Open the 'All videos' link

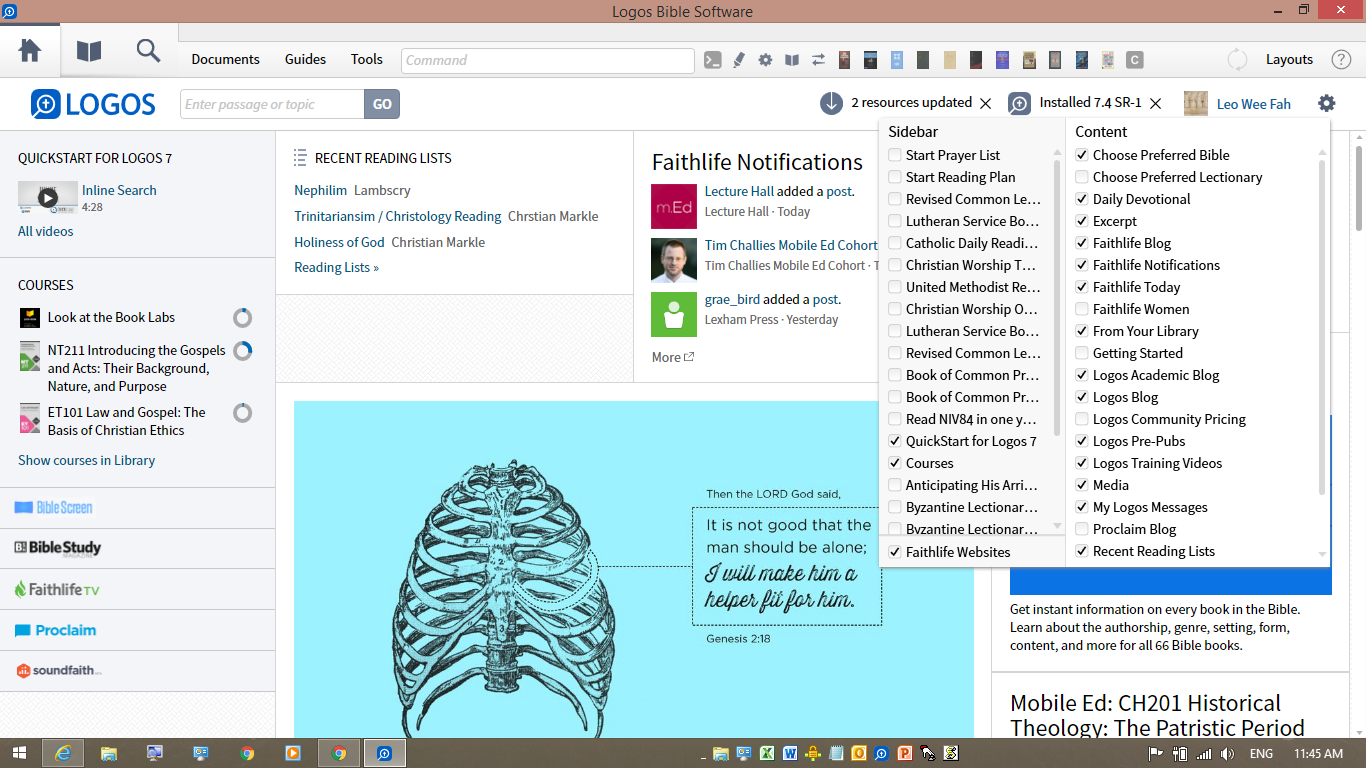tap(45, 231)
